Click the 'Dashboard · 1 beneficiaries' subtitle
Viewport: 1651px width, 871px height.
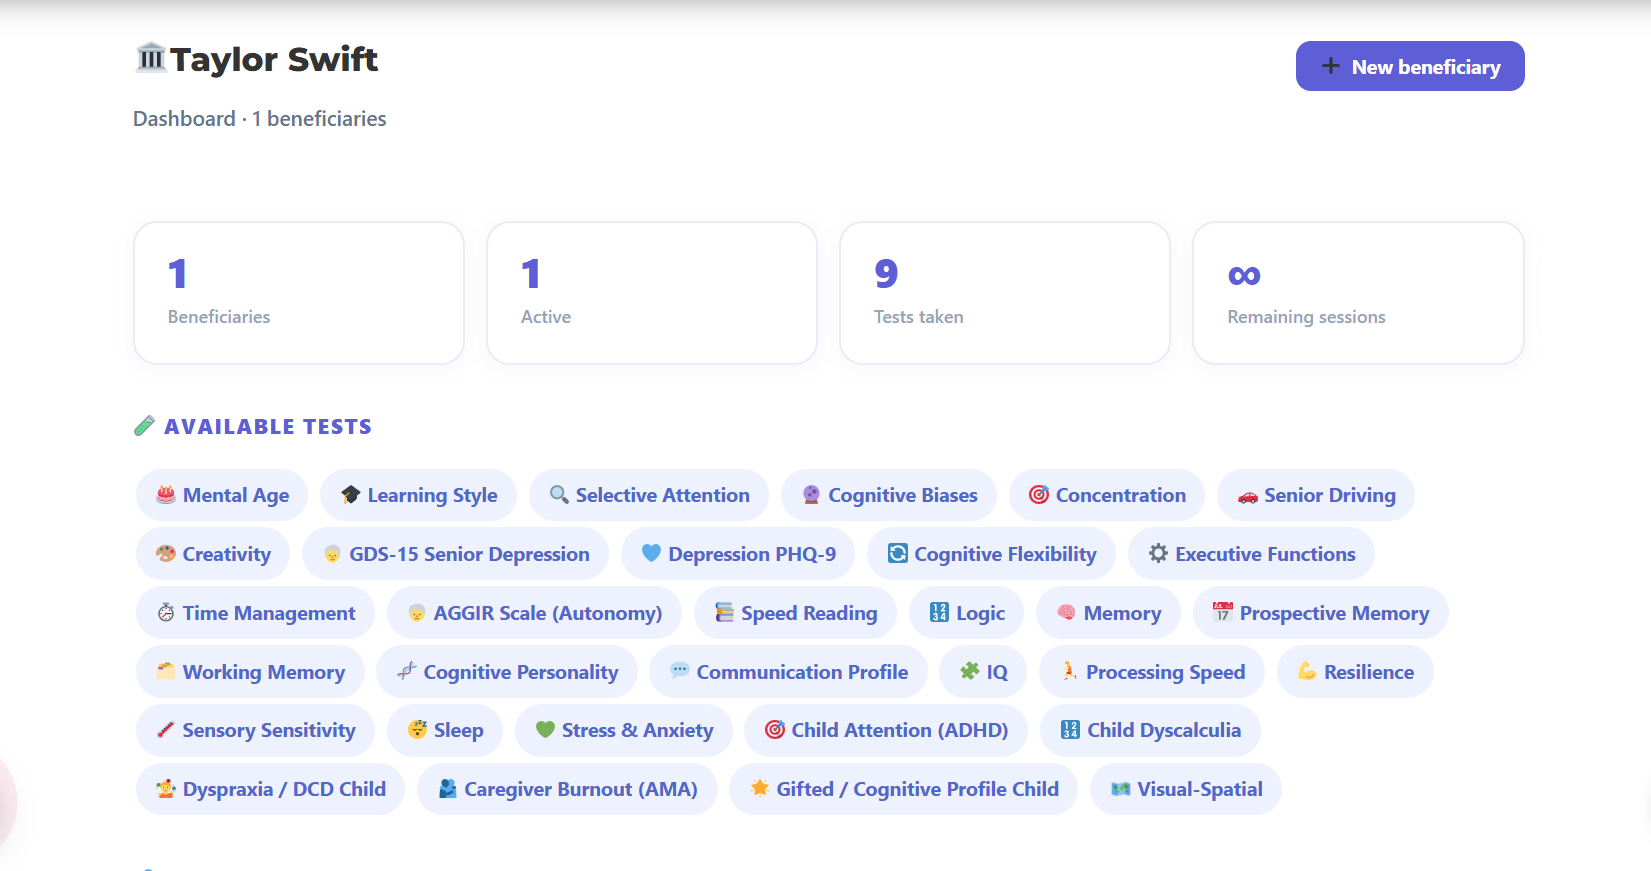260,119
